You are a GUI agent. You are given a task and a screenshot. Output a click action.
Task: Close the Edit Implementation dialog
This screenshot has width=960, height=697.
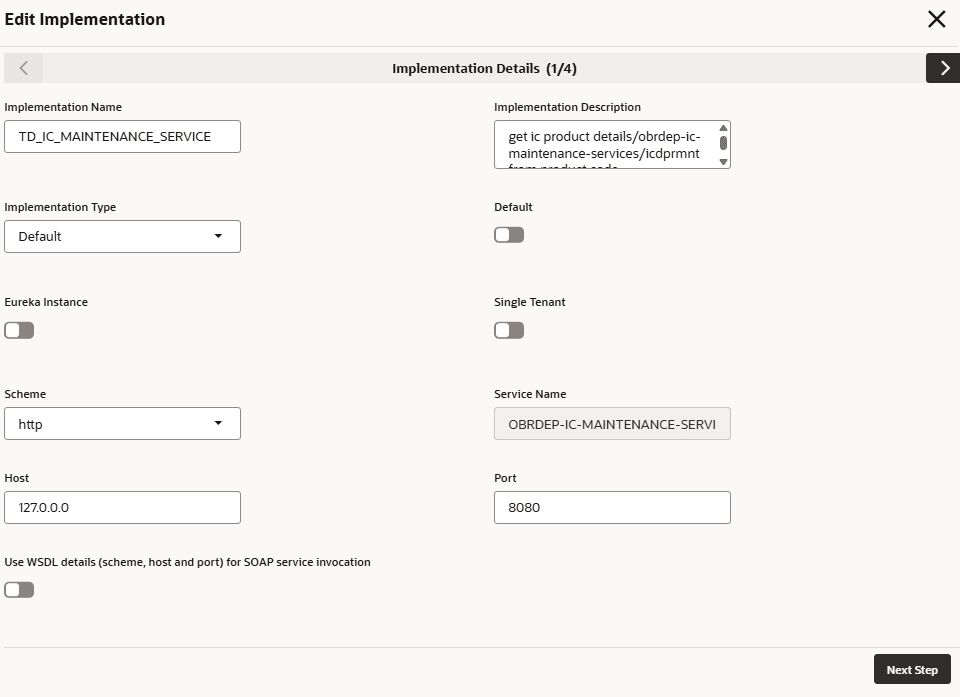click(x=936, y=19)
